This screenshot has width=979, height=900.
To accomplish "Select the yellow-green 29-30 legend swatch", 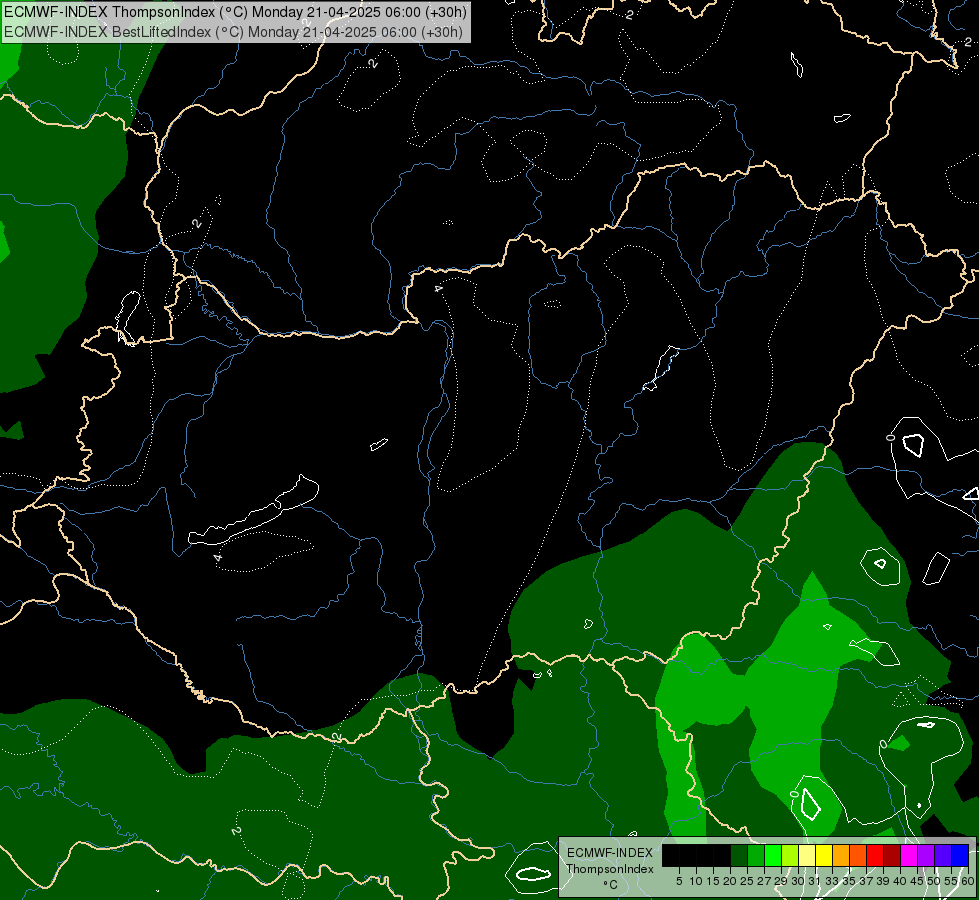I will (790, 855).
